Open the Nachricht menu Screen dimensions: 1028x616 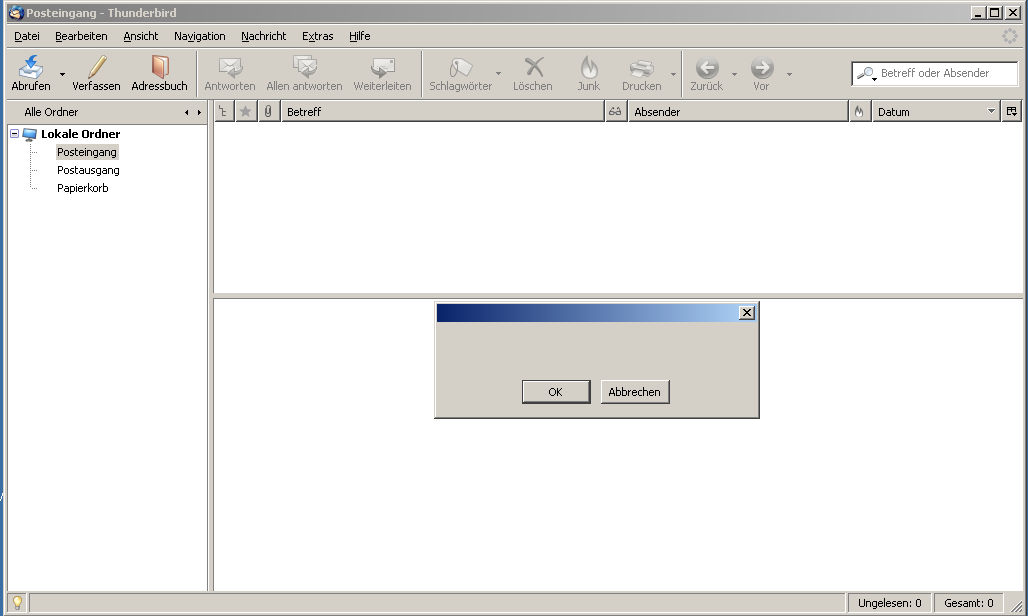point(264,36)
